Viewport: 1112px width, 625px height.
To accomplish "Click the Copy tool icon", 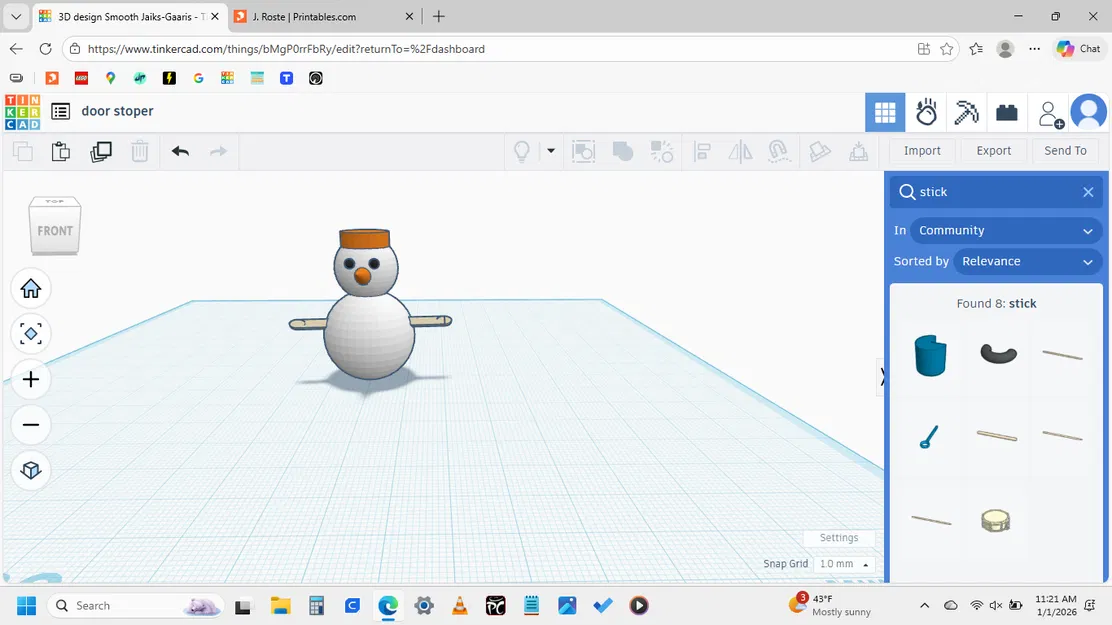I will pos(23,151).
